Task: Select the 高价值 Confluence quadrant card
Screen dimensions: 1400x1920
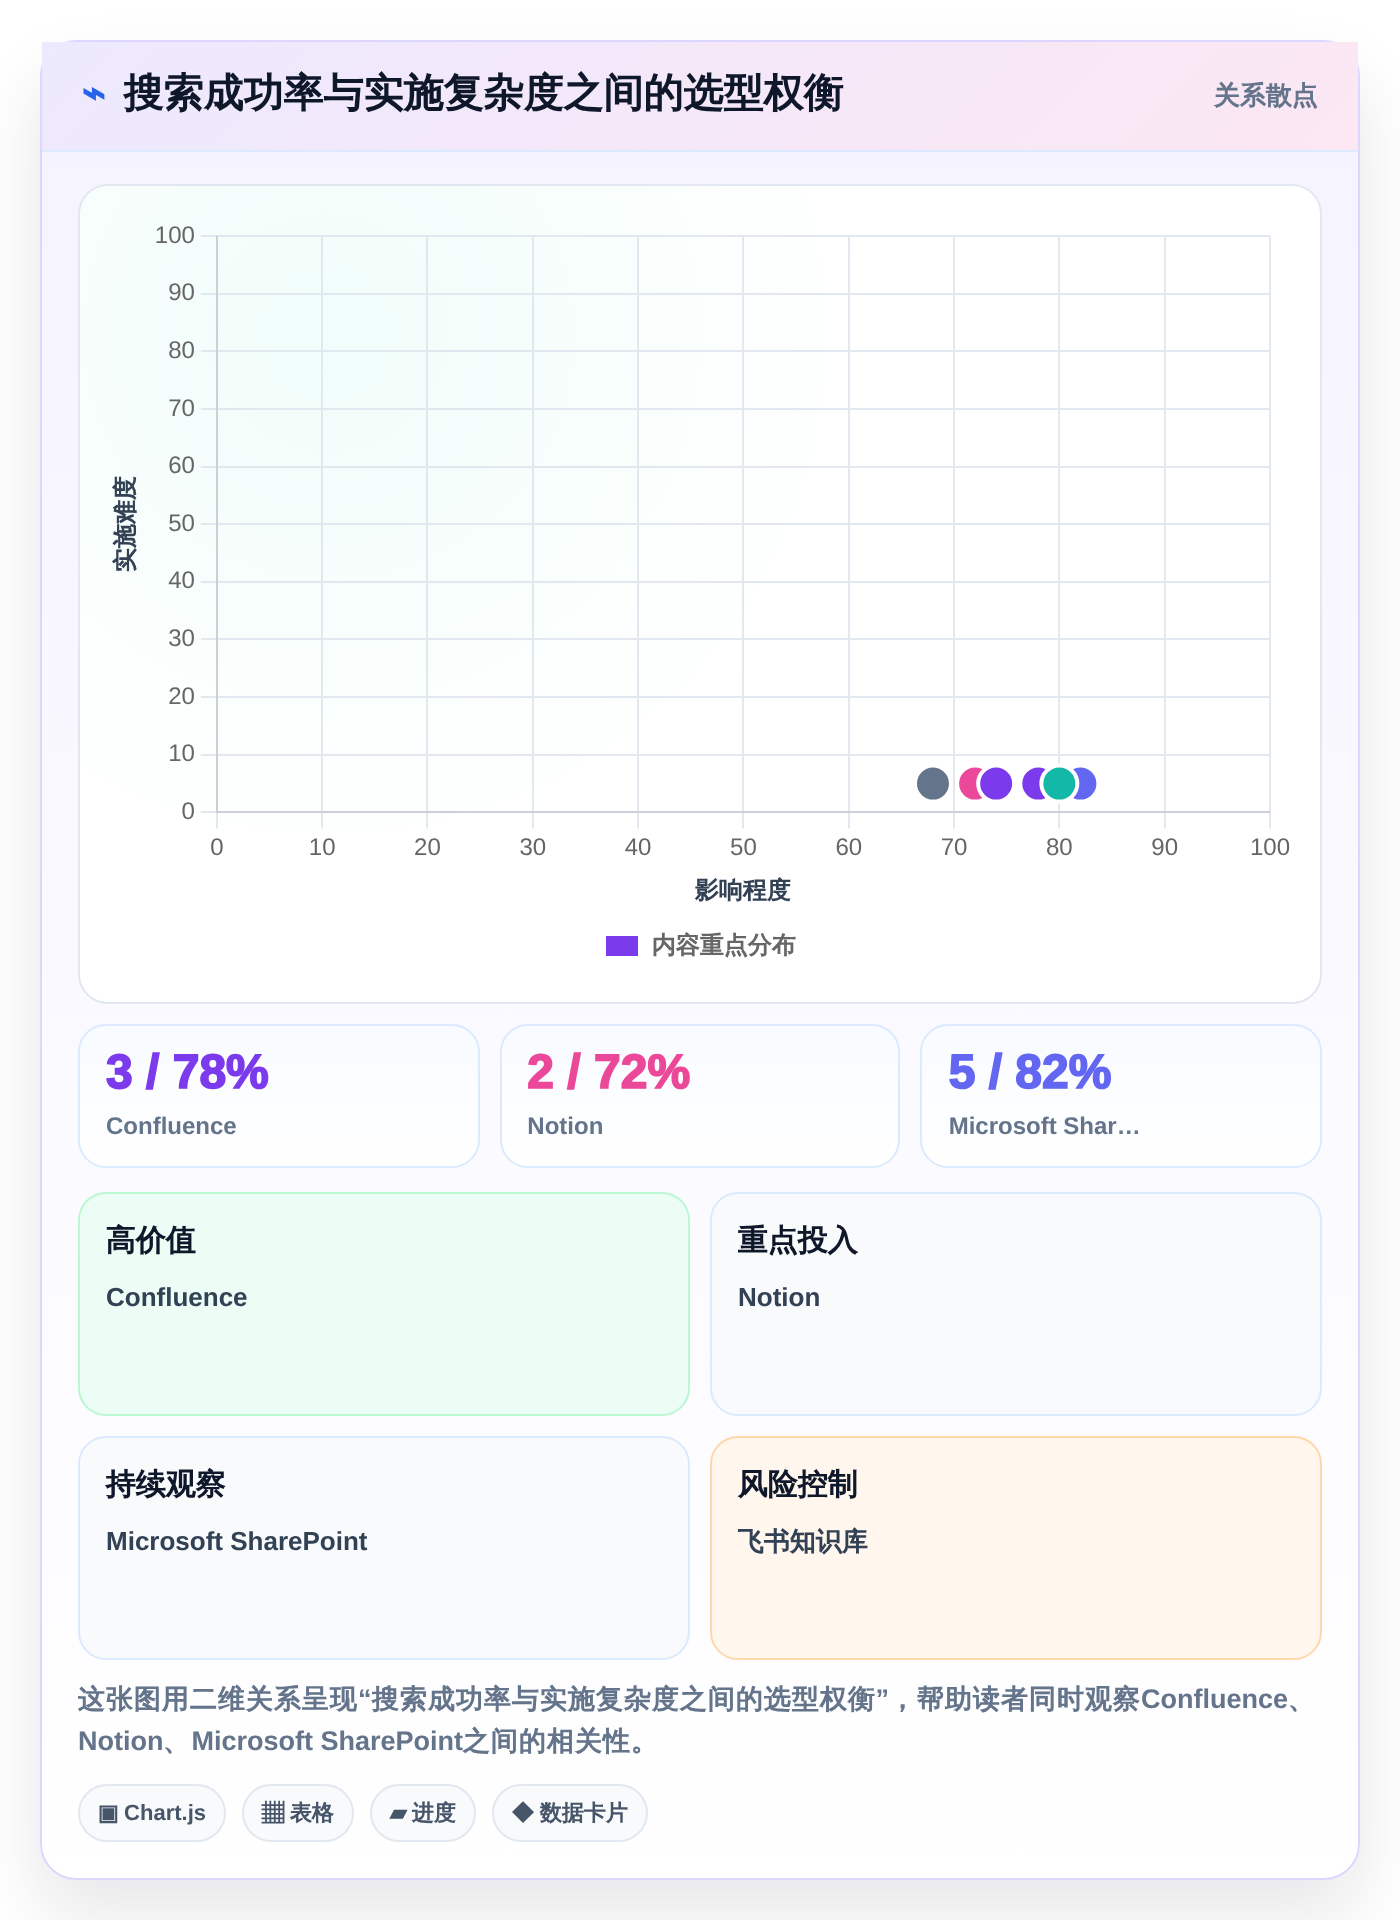Action: [x=384, y=1304]
